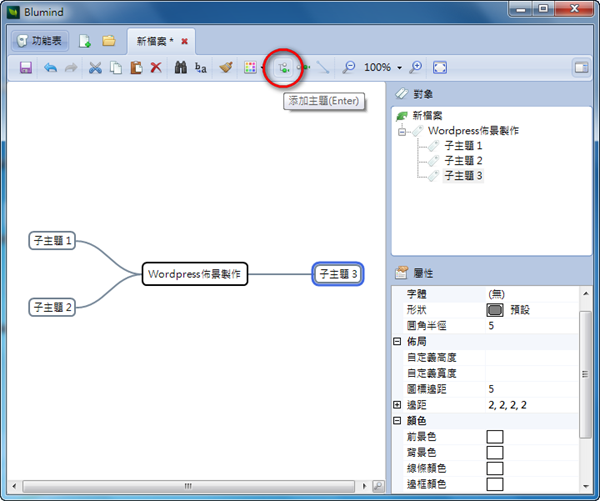Open the color theme dropdown arrow
The height and width of the screenshot is (501, 600).
tap(262, 68)
